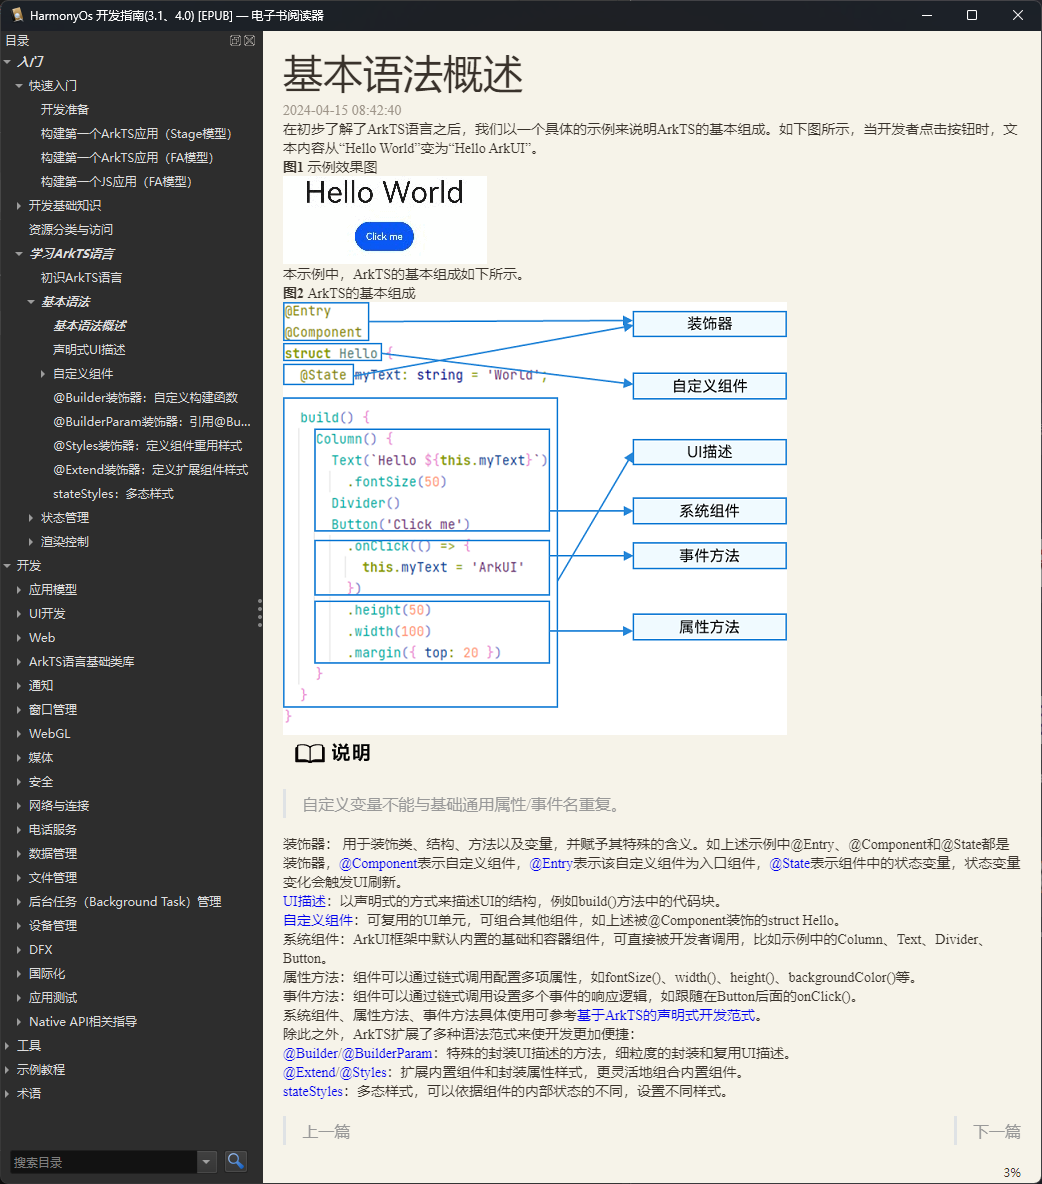The width and height of the screenshot is (1042, 1184).
Task: Open 构建第一个ArkTS应用（Stage模型）
Action: pyautogui.click(x=136, y=134)
